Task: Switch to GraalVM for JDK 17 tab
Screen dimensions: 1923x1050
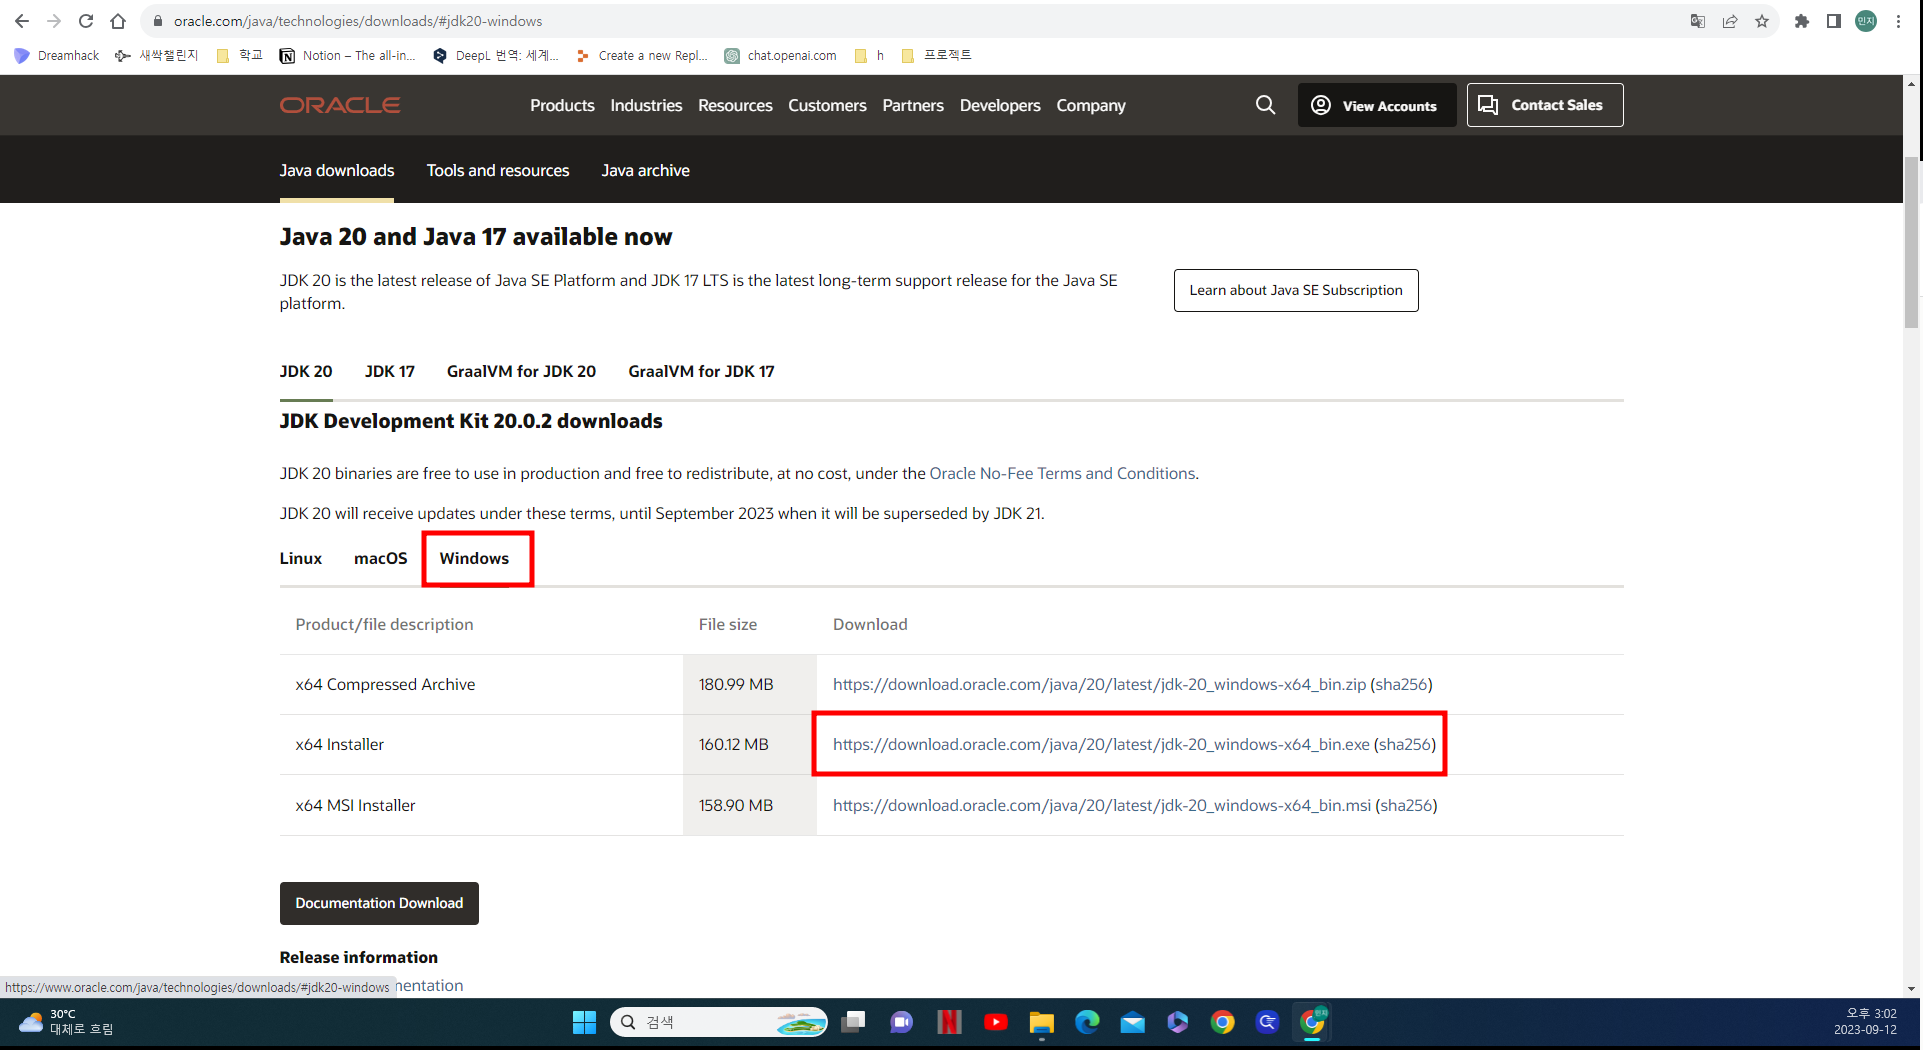Action: [701, 371]
